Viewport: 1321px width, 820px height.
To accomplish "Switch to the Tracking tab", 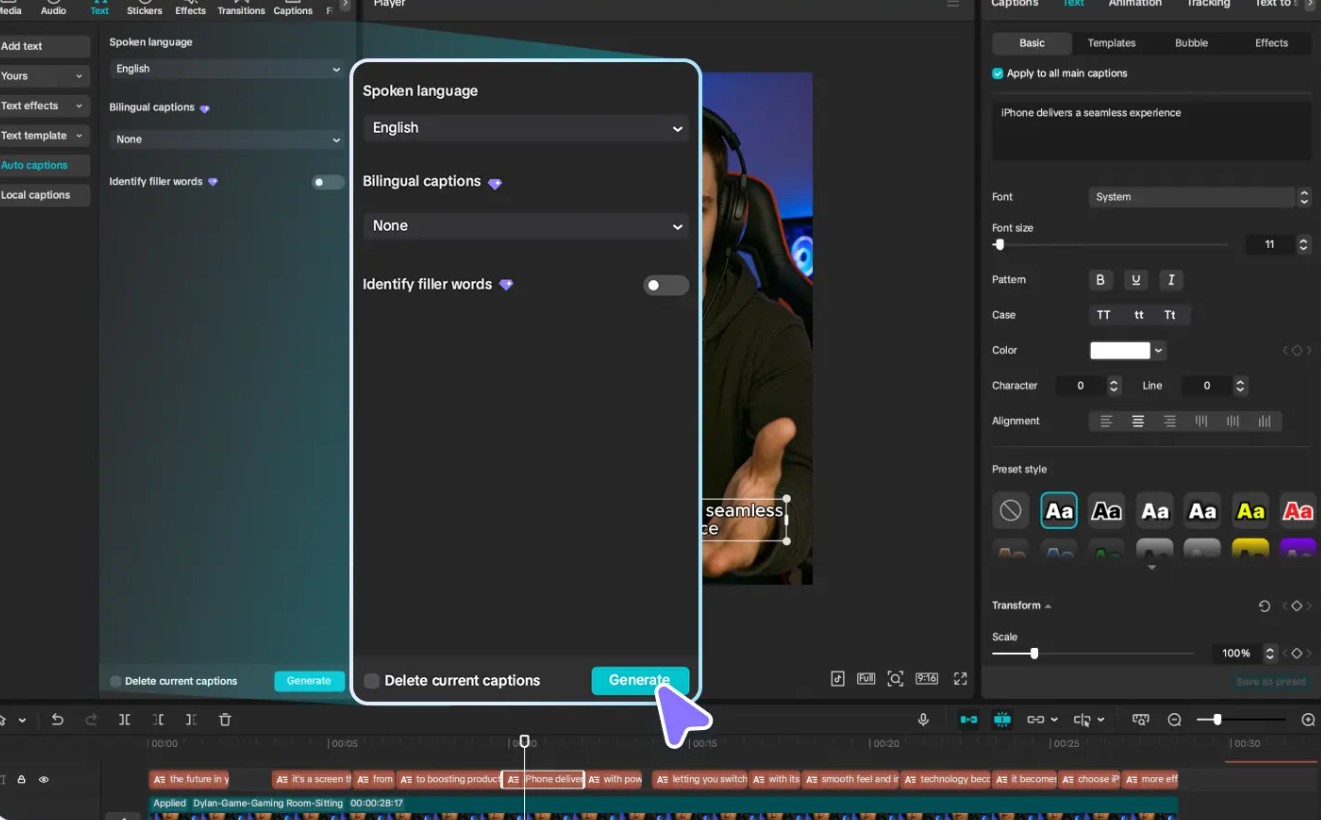I will [x=1208, y=4].
